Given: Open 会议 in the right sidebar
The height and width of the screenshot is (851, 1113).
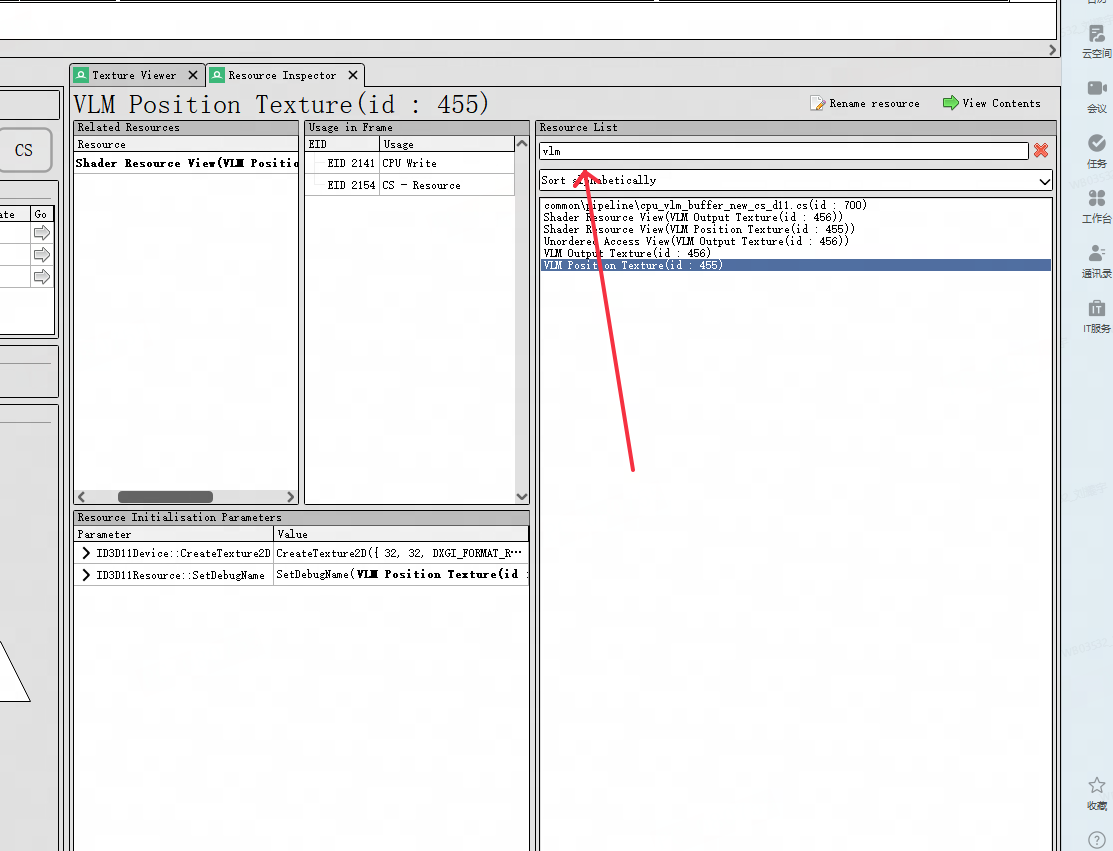Looking at the screenshot, I should (1096, 97).
